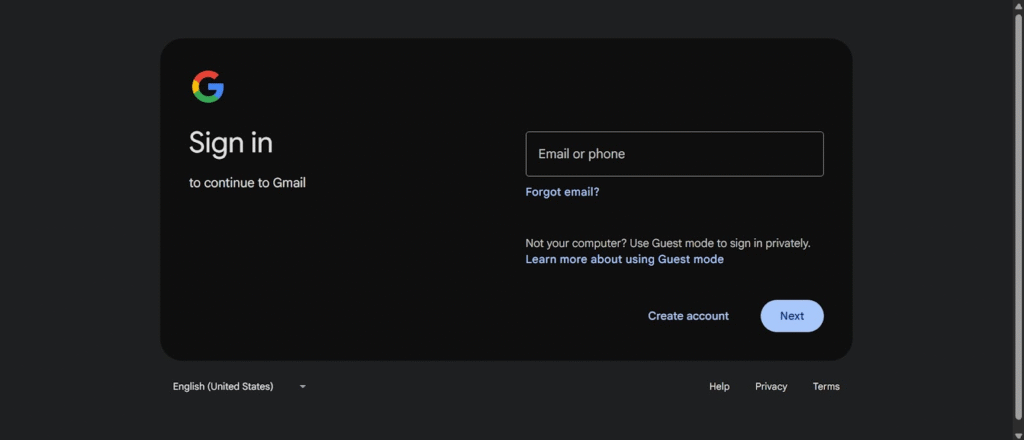
Task: Click the Next button
Action: (x=792, y=316)
